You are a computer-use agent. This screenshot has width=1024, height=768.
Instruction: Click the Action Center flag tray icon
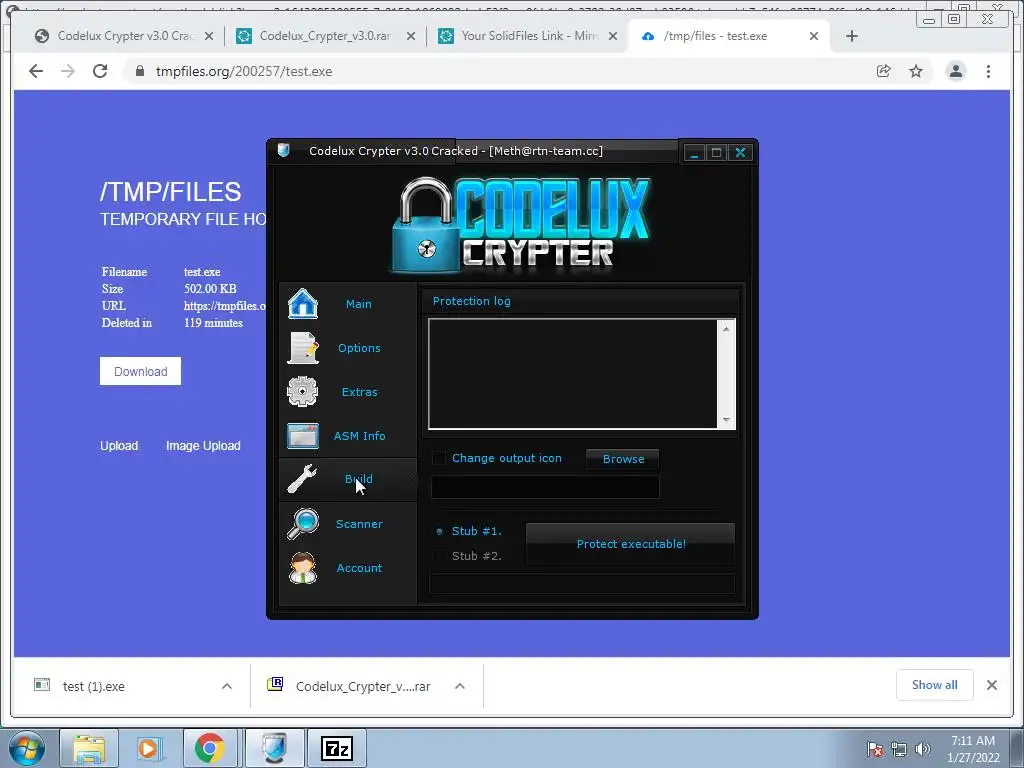click(874, 749)
